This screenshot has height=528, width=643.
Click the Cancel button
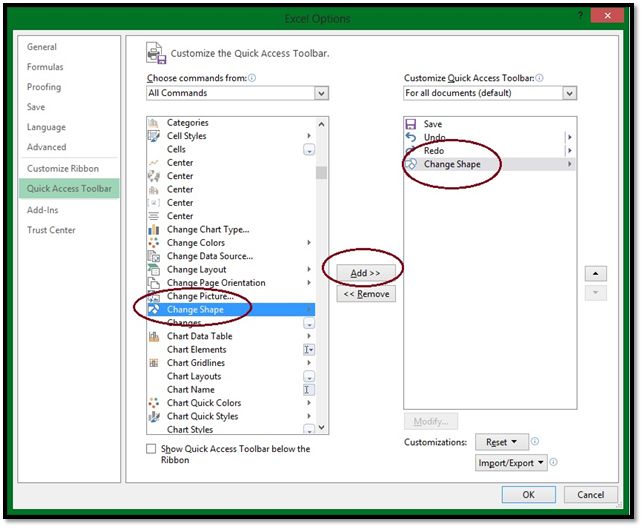click(591, 495)
